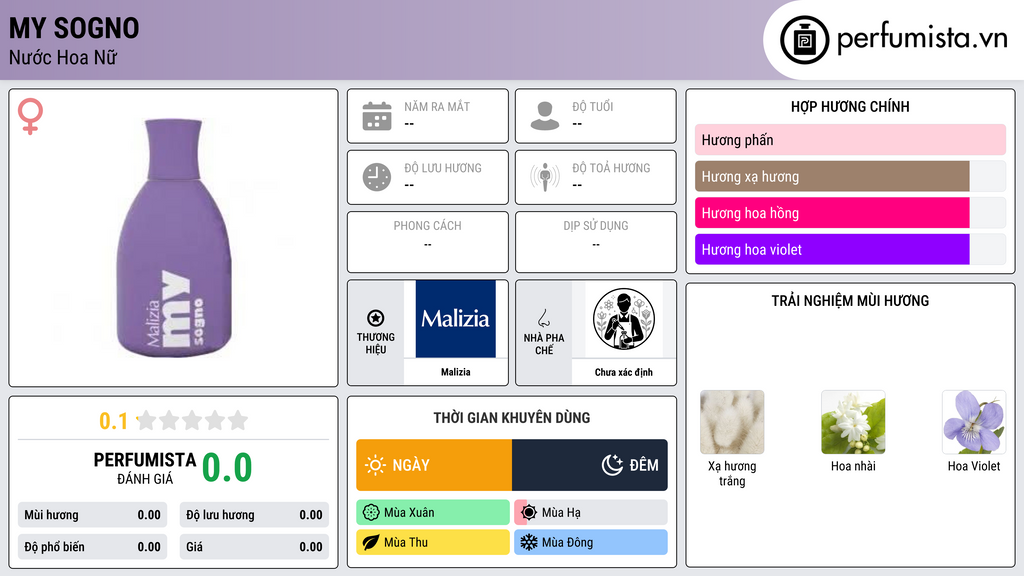The height and width of the screenshot is (576, 1024).
Task: Click the Hương phấn accord bar
Action: click(850, 140)
